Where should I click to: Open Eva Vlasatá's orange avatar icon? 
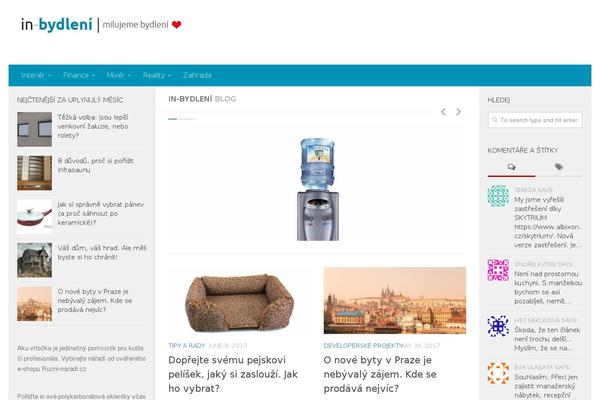click(x=498, y=373)
